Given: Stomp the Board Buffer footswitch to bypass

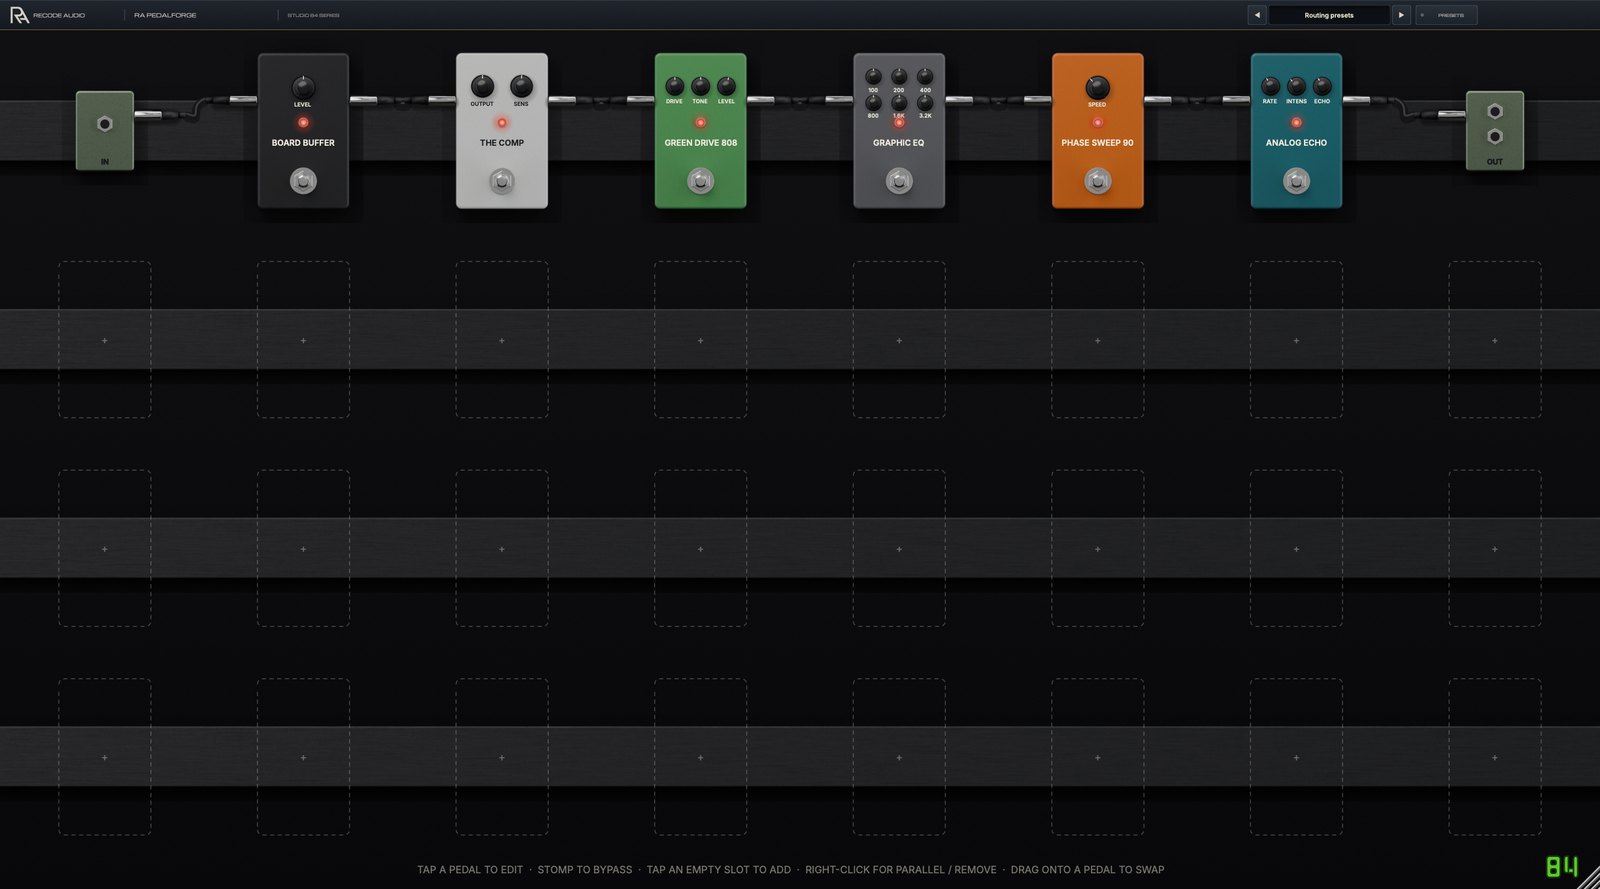Looking at the screenshot, I should coord(303,181).
